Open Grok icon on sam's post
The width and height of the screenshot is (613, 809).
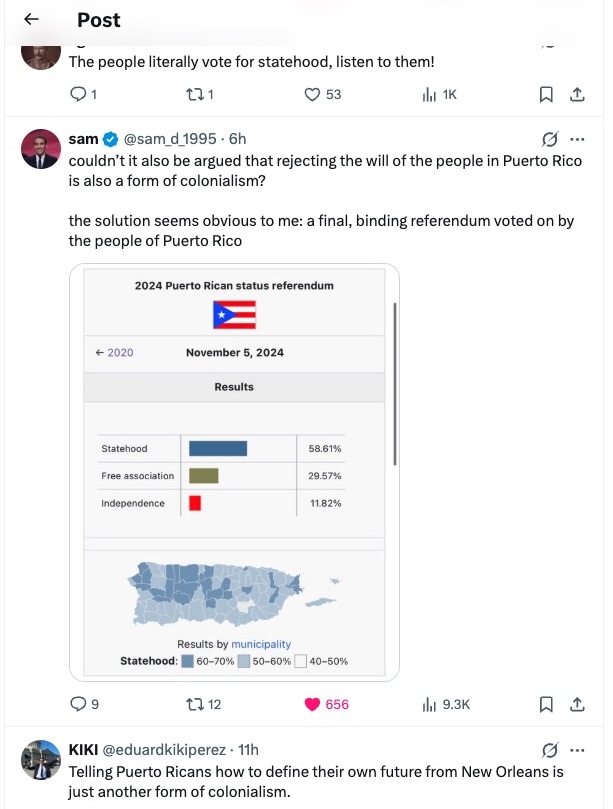[x=548, y=139]
